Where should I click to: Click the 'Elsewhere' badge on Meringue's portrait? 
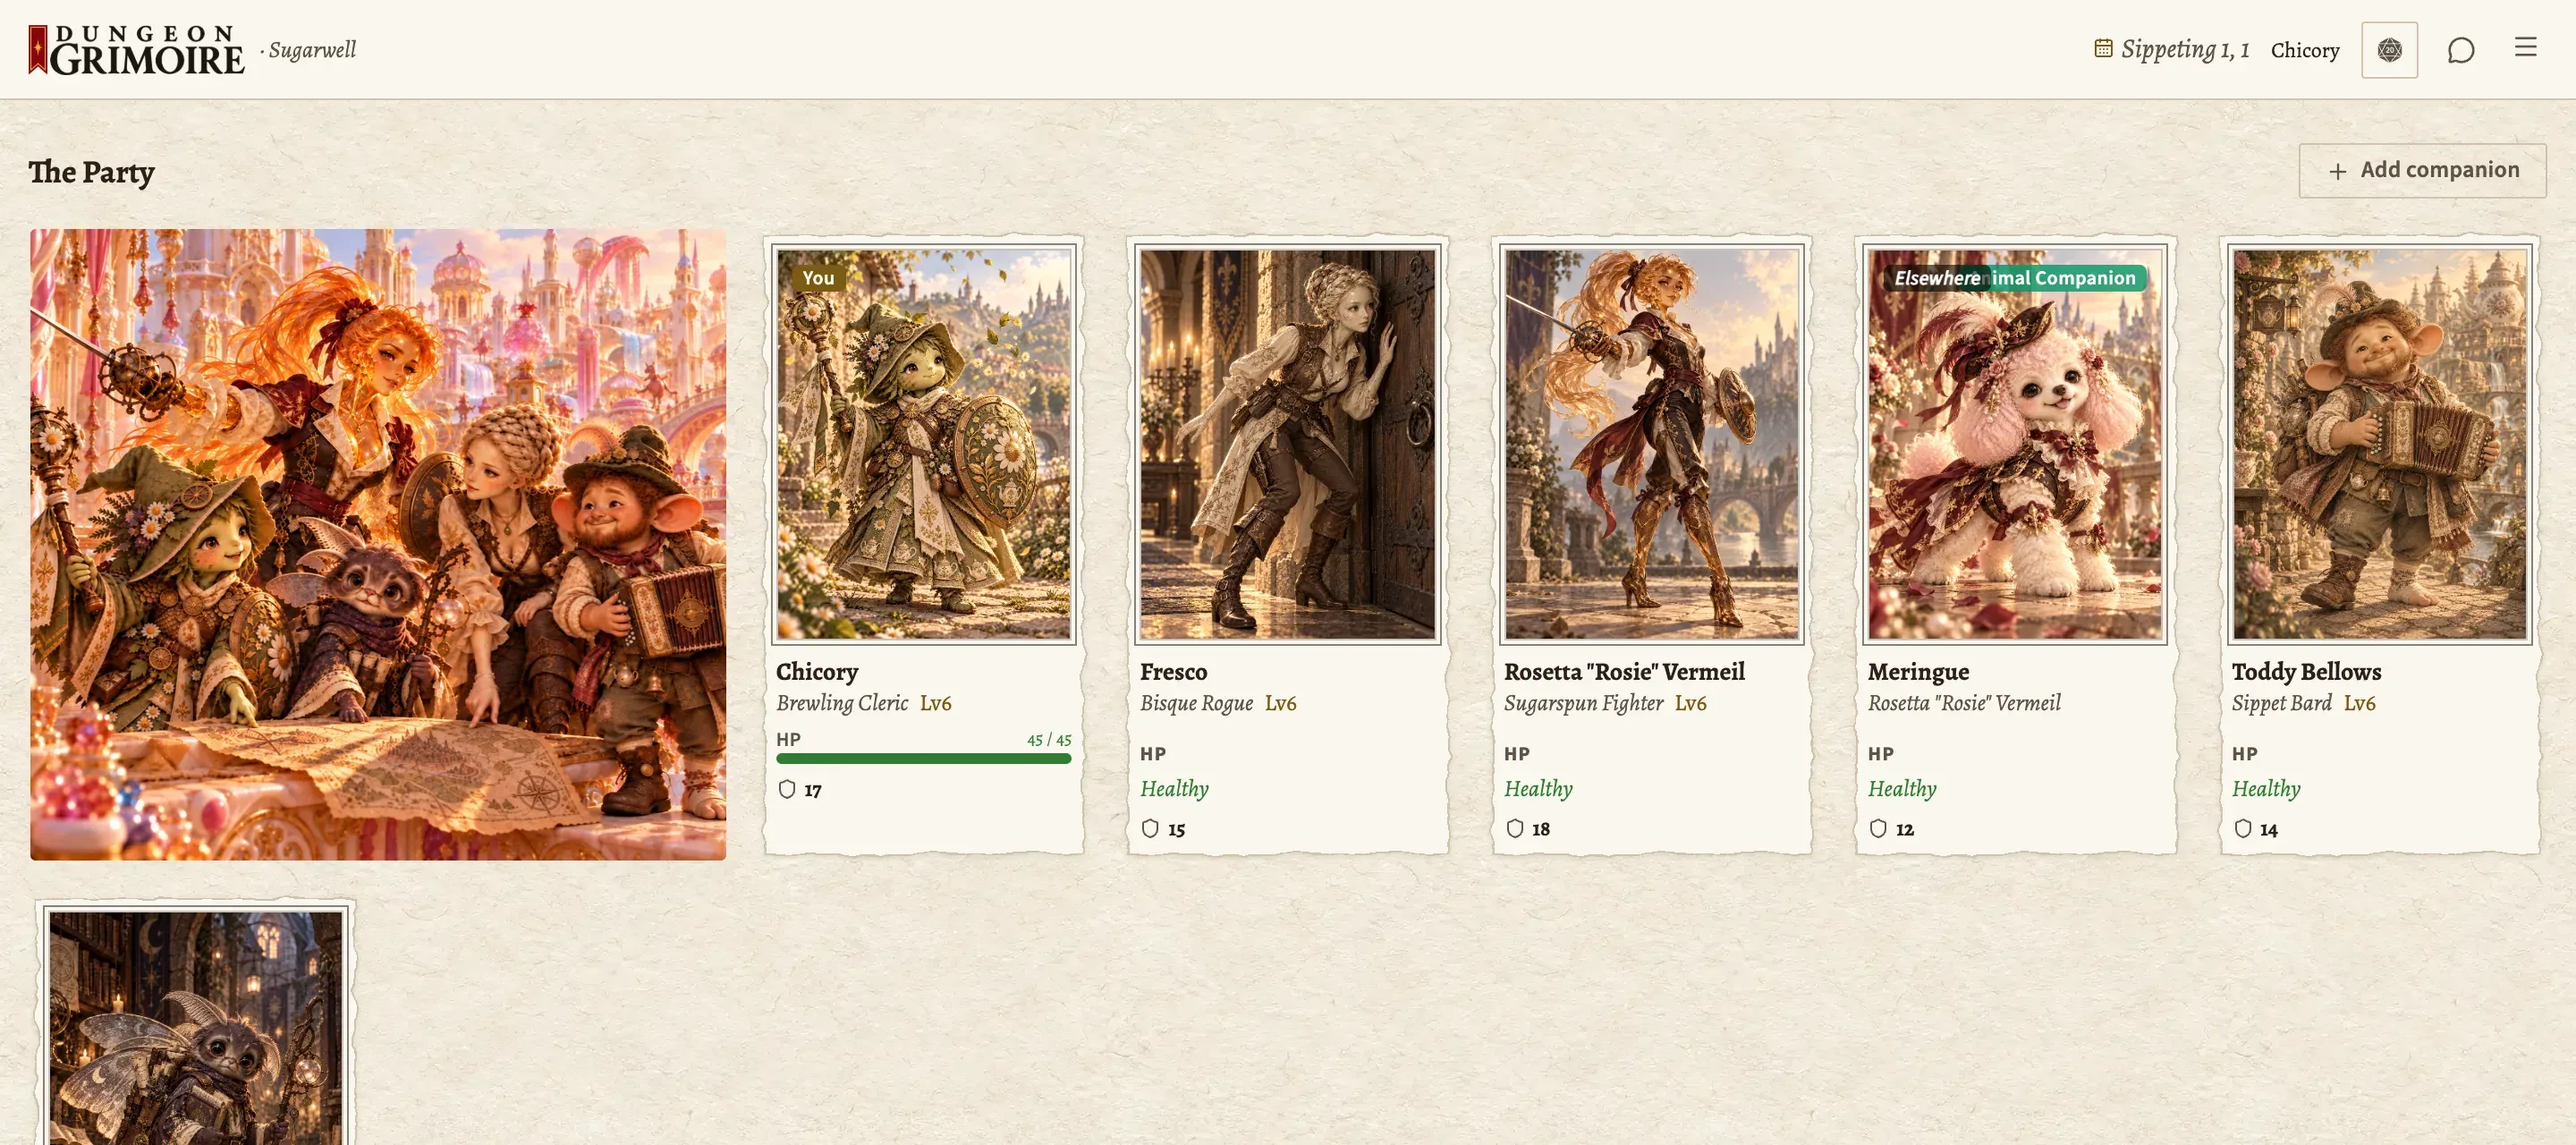point(1936,278)
